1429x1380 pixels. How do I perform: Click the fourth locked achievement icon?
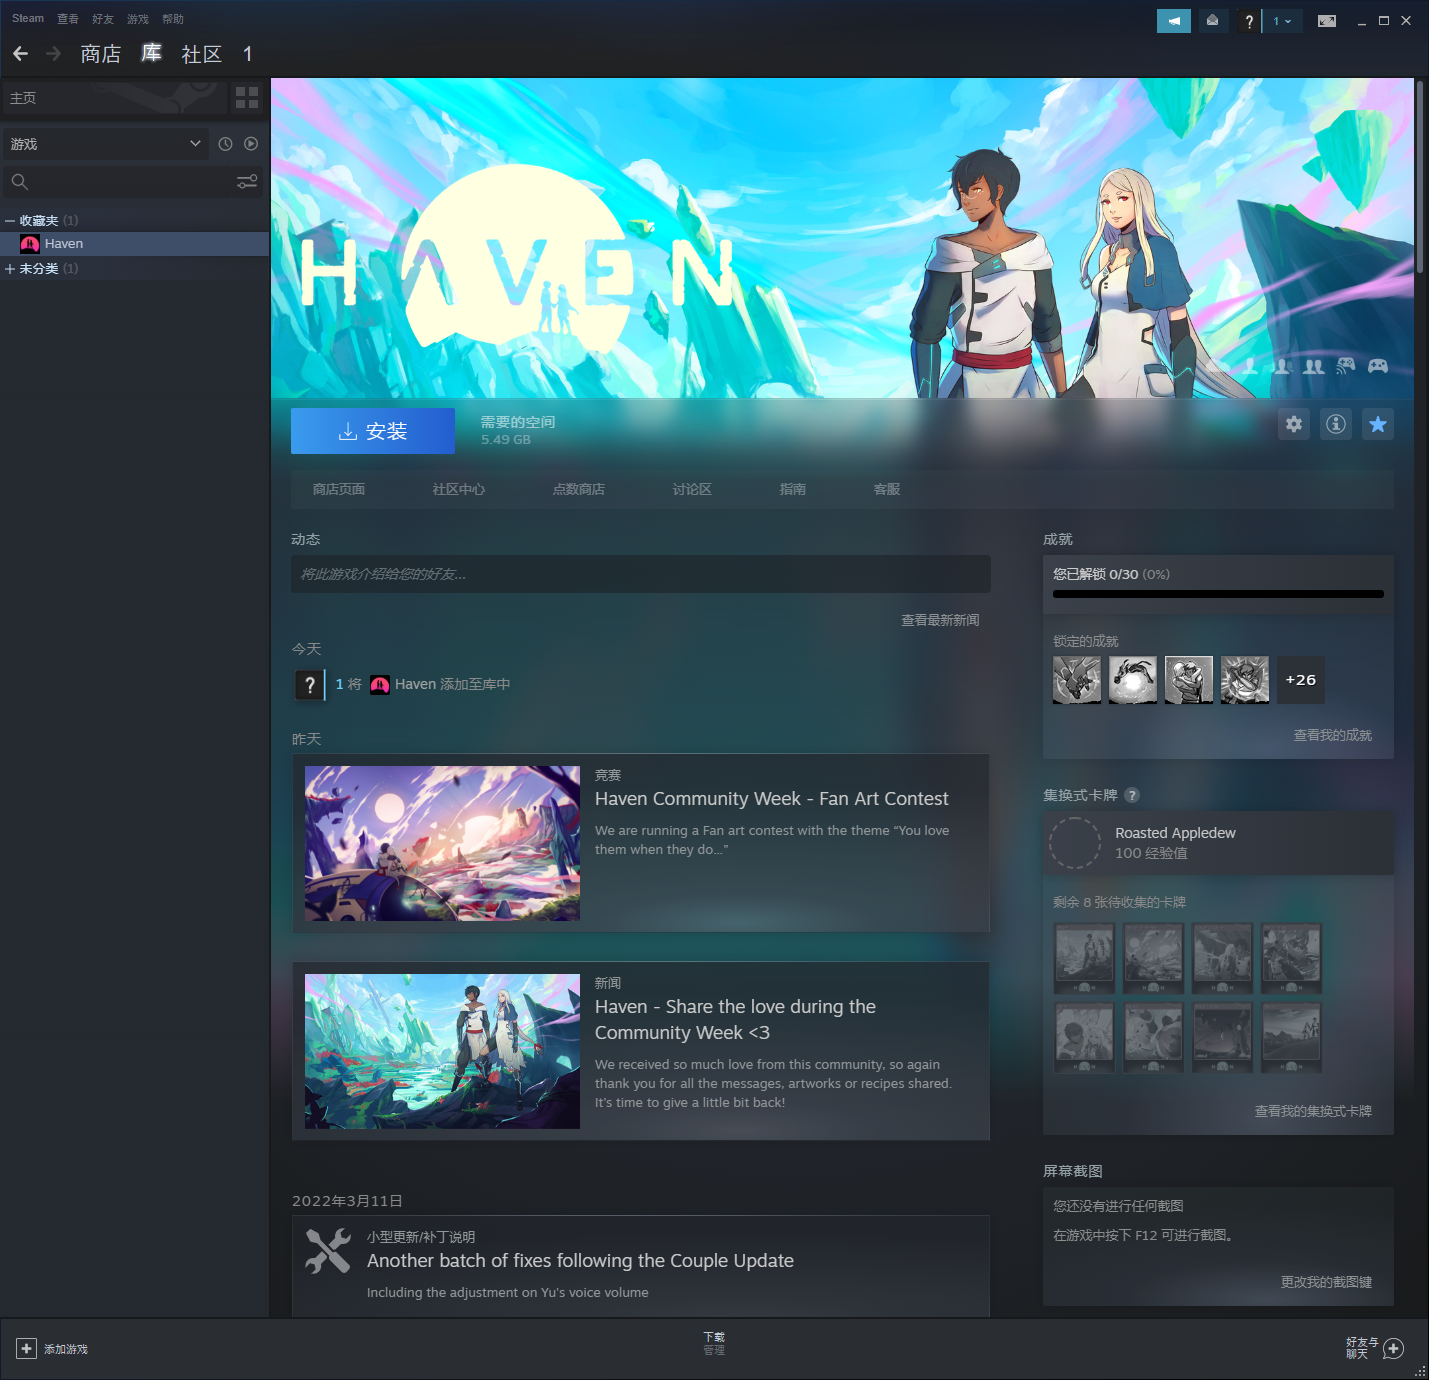[1245, 680]
